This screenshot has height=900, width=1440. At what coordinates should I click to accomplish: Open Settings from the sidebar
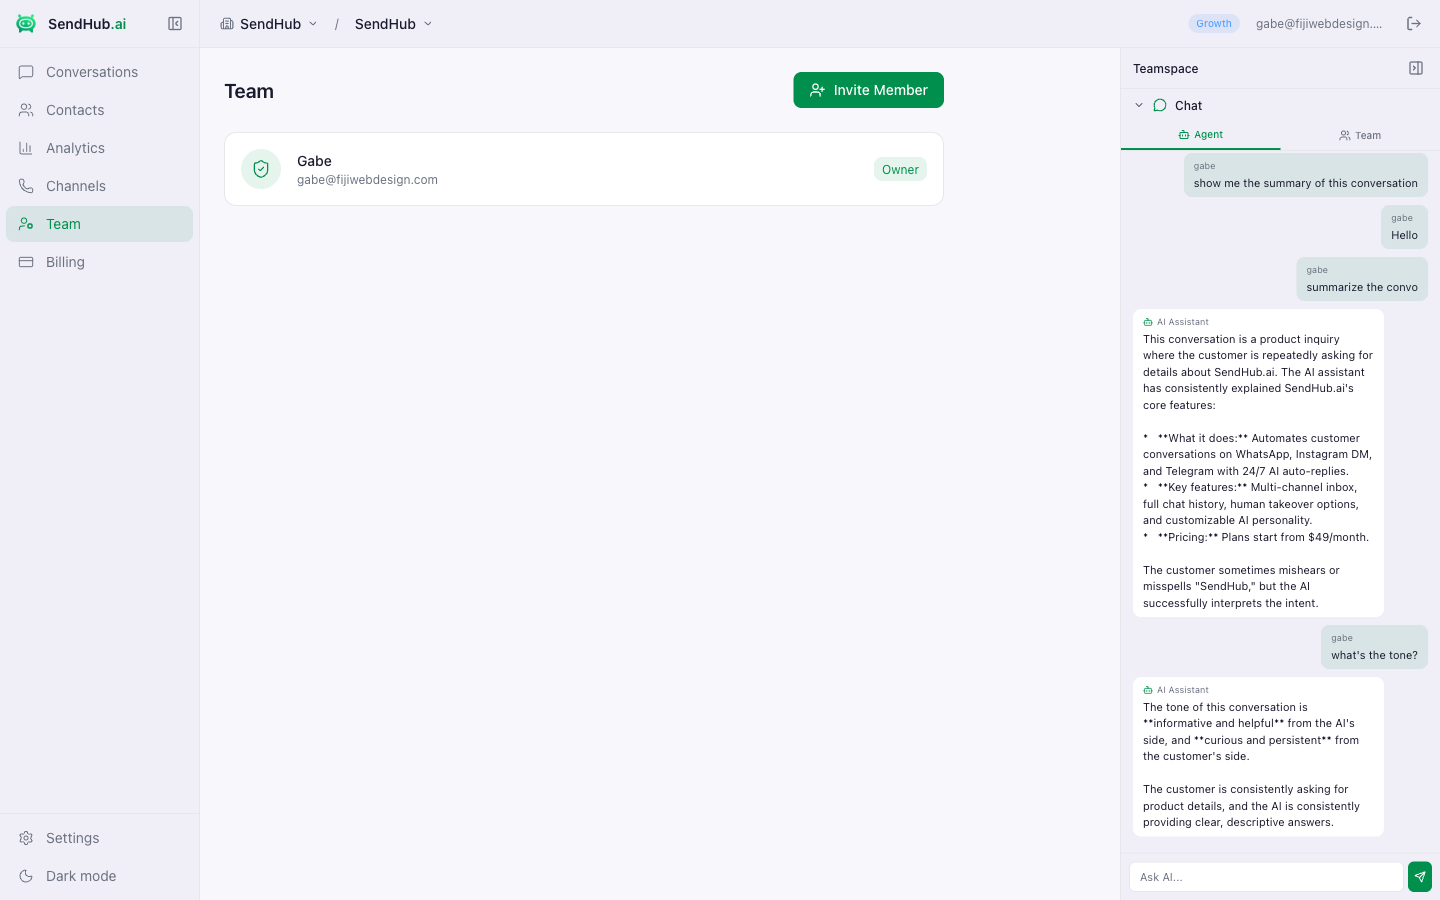pos(99,838)
